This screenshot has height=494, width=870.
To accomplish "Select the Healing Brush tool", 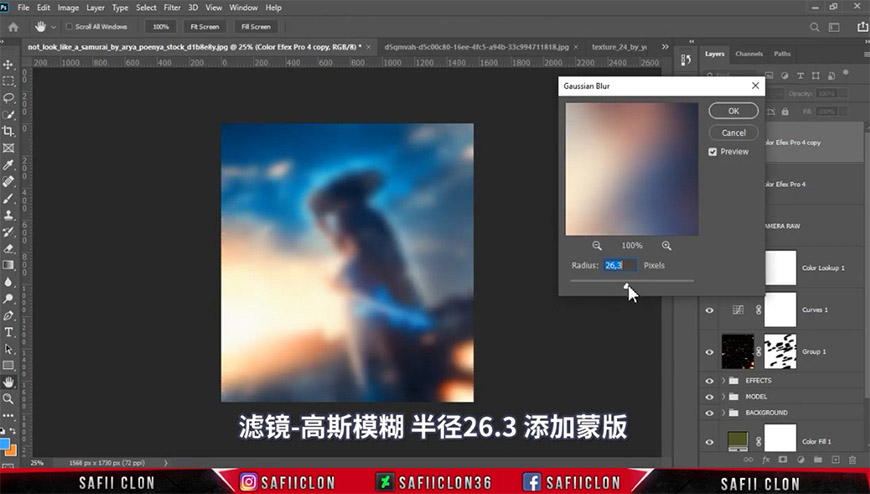I will (8, 182).
